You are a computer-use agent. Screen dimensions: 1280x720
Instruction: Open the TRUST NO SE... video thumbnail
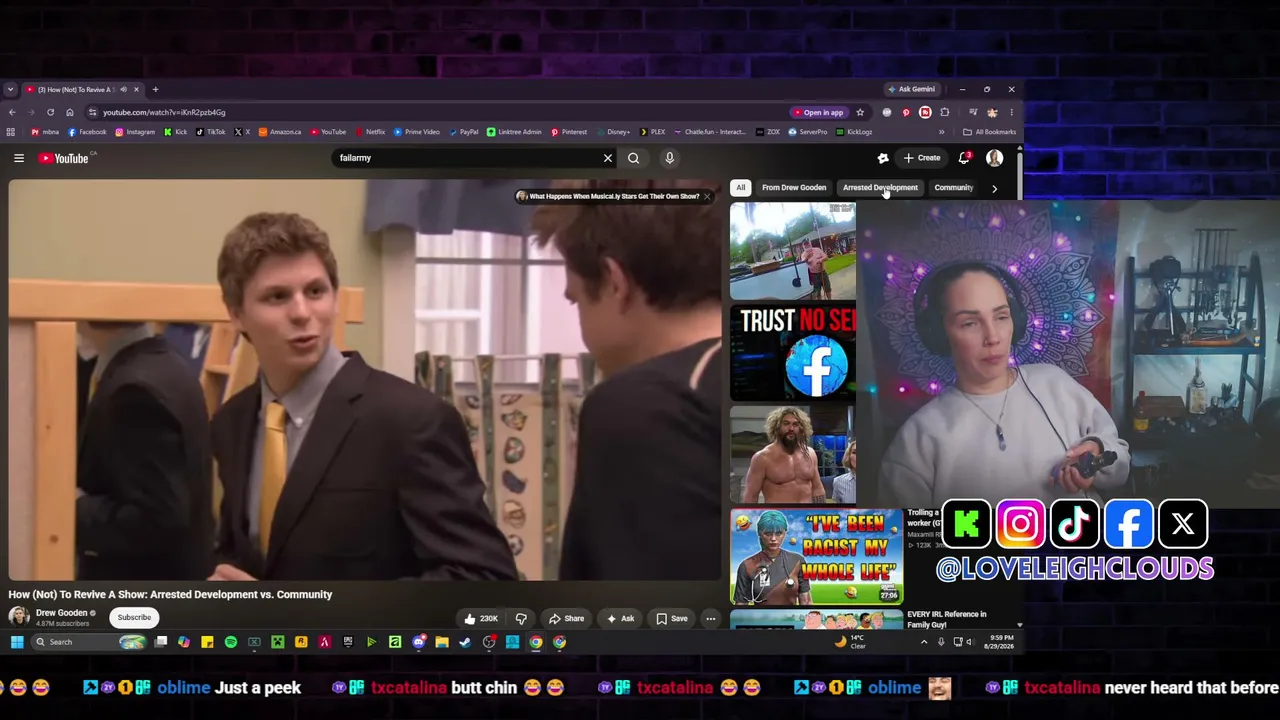[793, 353]
